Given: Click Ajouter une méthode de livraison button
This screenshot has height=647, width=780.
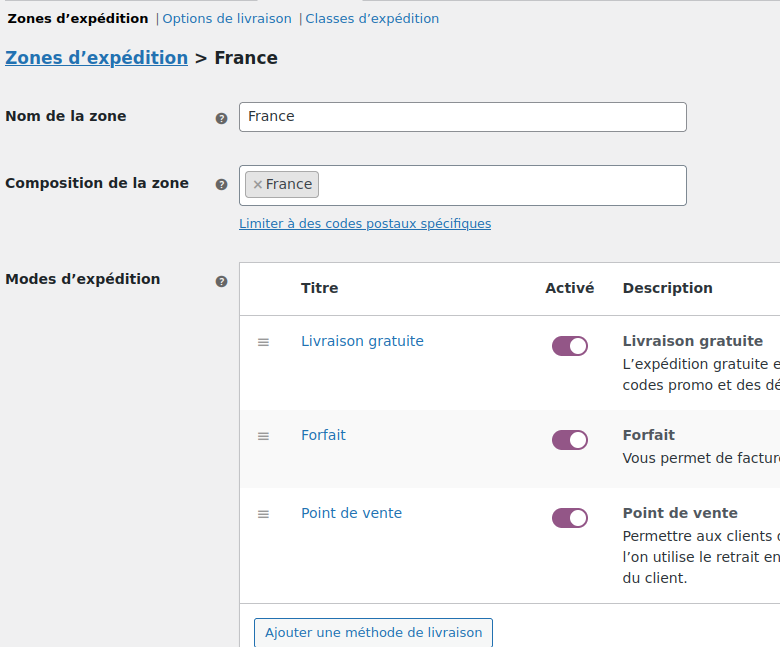Looking at the screenshot, I should click(x=373, y=633).
